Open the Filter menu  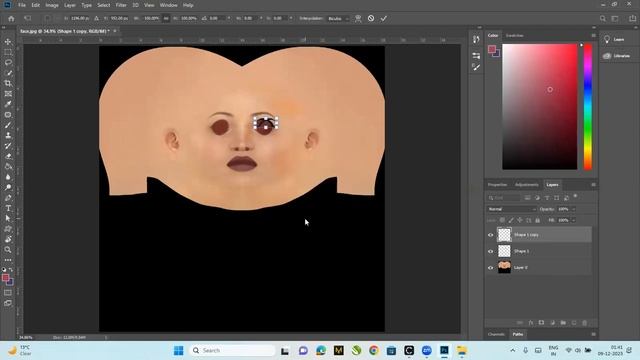tap(121, 5)
